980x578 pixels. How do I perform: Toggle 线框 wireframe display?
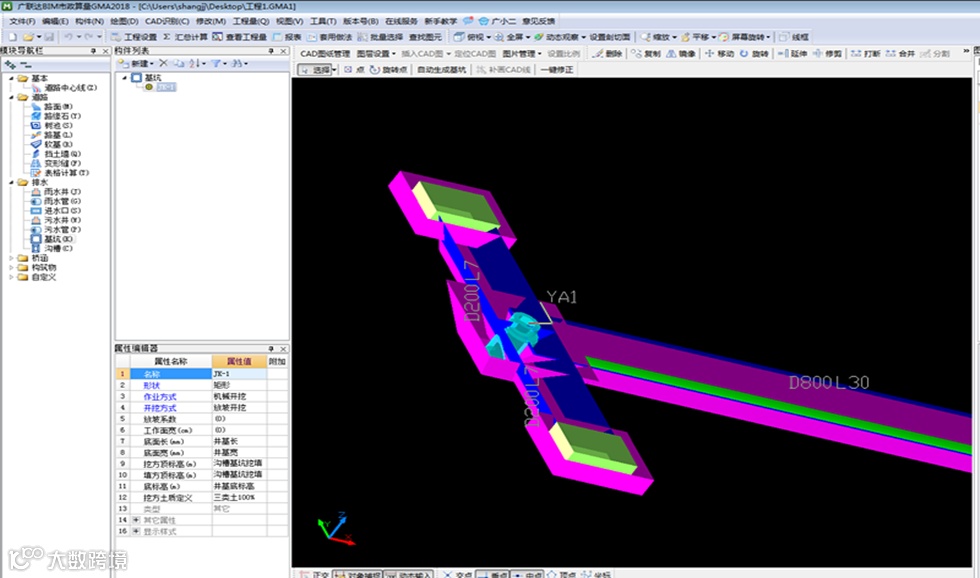click(x=794, y=37)
